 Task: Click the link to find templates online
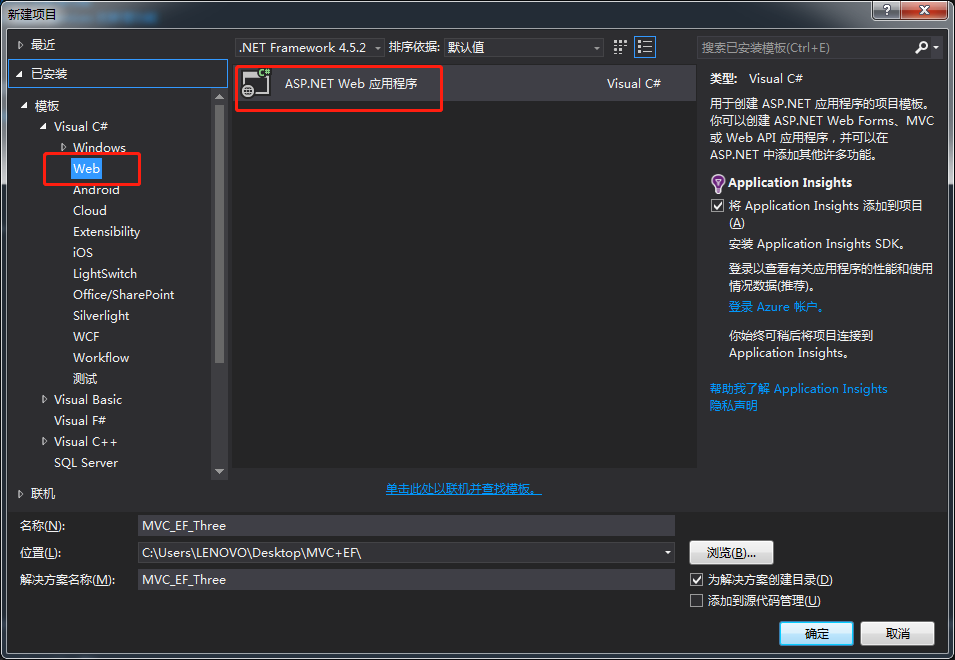point(463,489)
